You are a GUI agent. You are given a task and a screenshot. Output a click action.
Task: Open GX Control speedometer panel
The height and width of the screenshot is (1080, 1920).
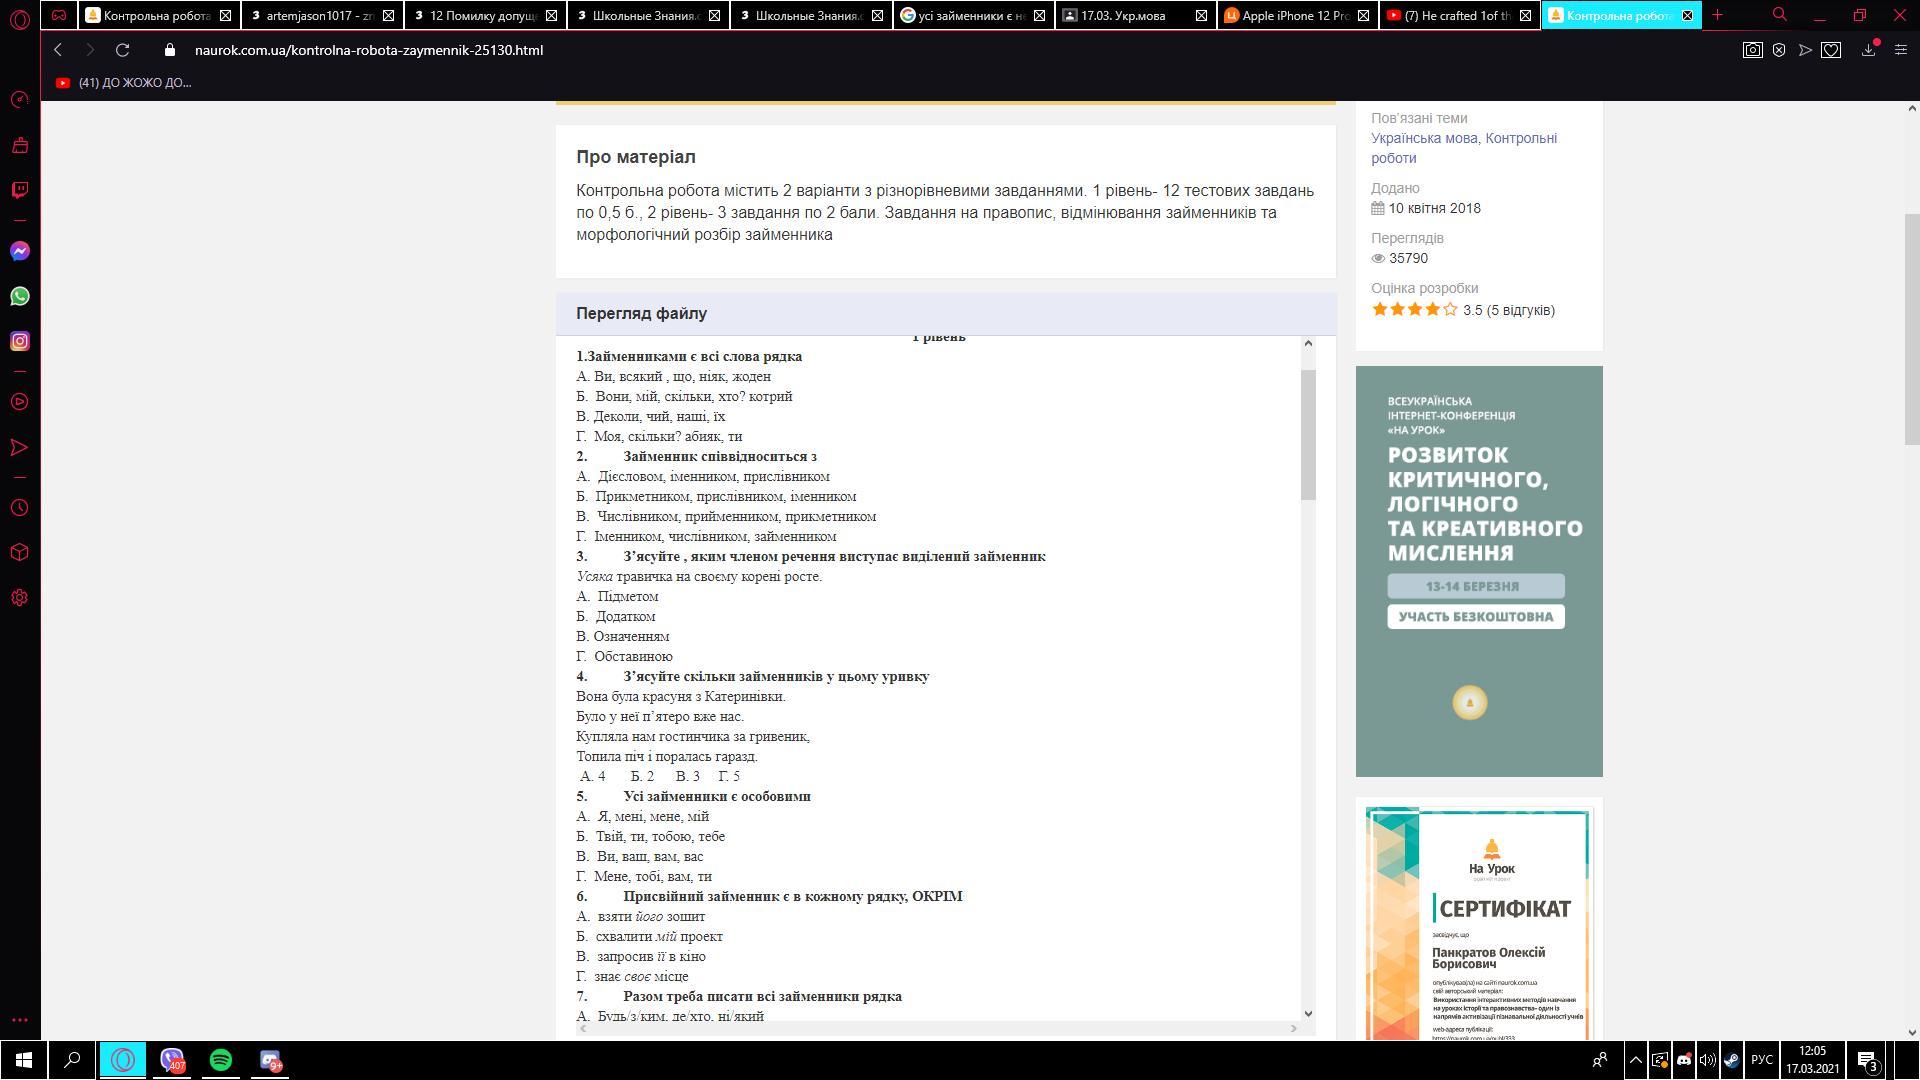click(19, 100)
